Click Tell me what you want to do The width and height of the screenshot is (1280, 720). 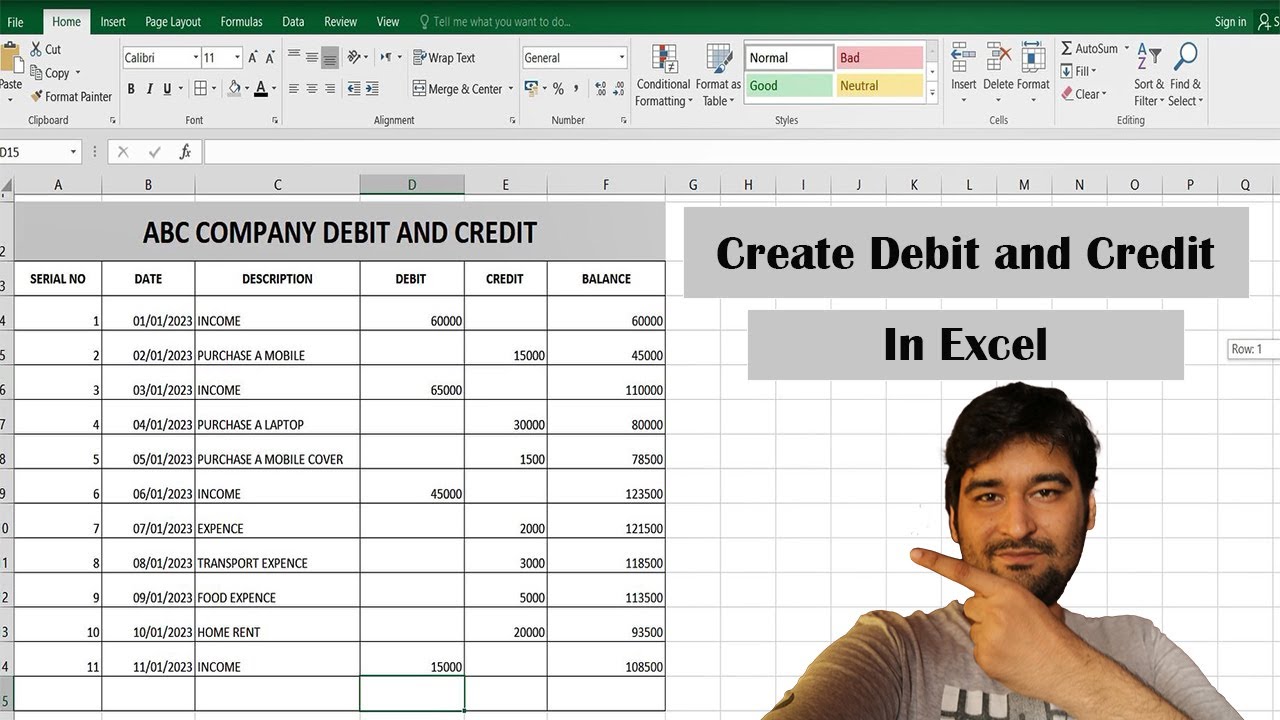[x=495, y=22]
